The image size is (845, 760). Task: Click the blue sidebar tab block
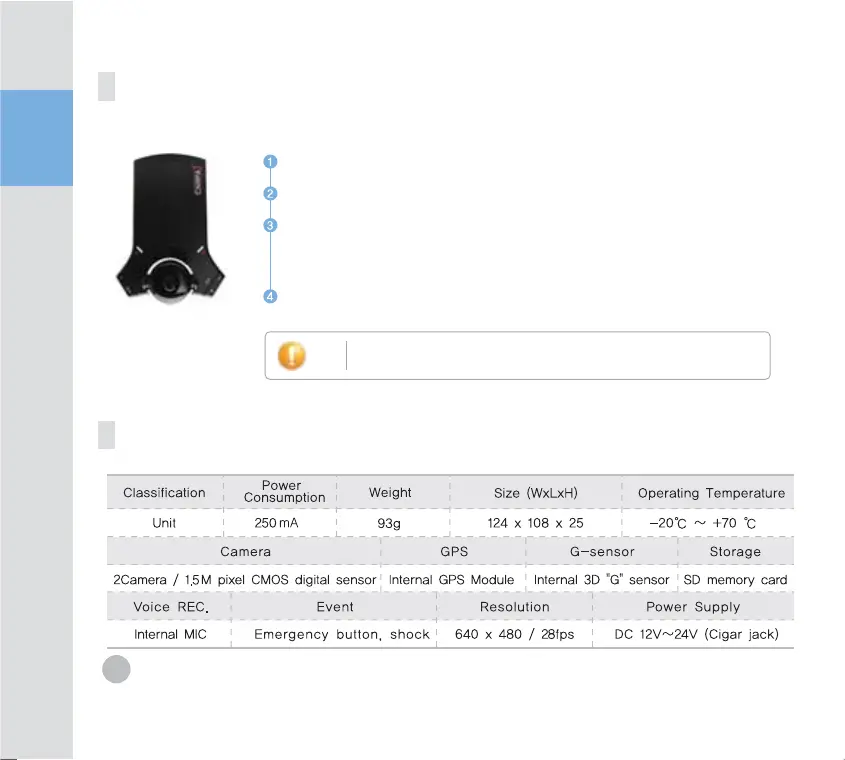[x=37, y=138]
